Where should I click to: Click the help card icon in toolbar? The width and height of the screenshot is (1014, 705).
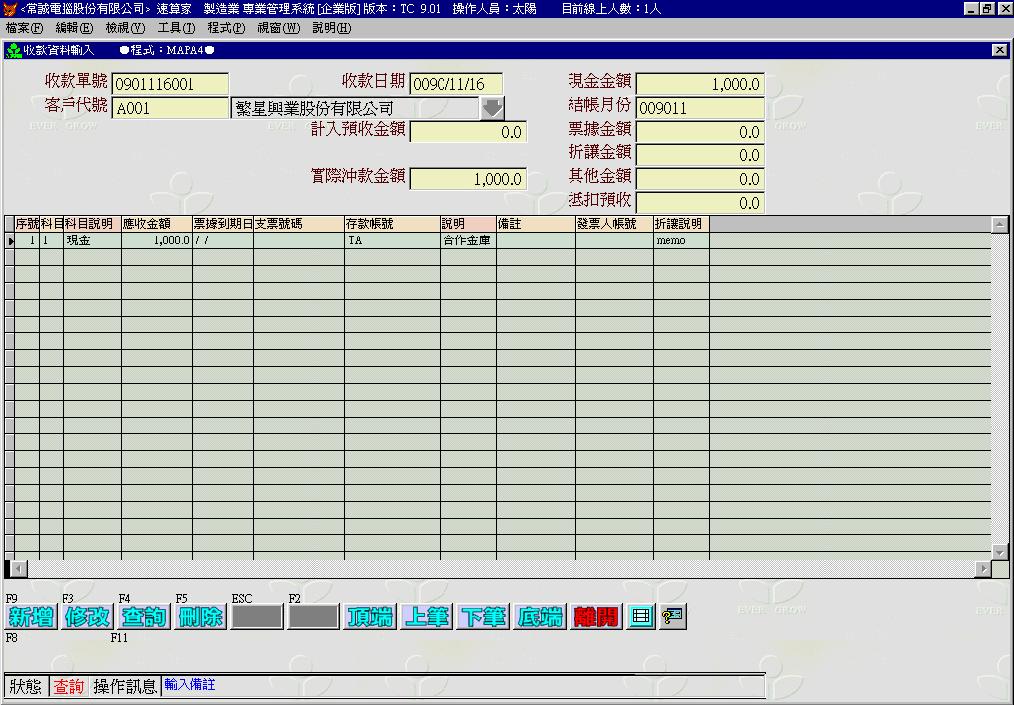tap(672, 617)
